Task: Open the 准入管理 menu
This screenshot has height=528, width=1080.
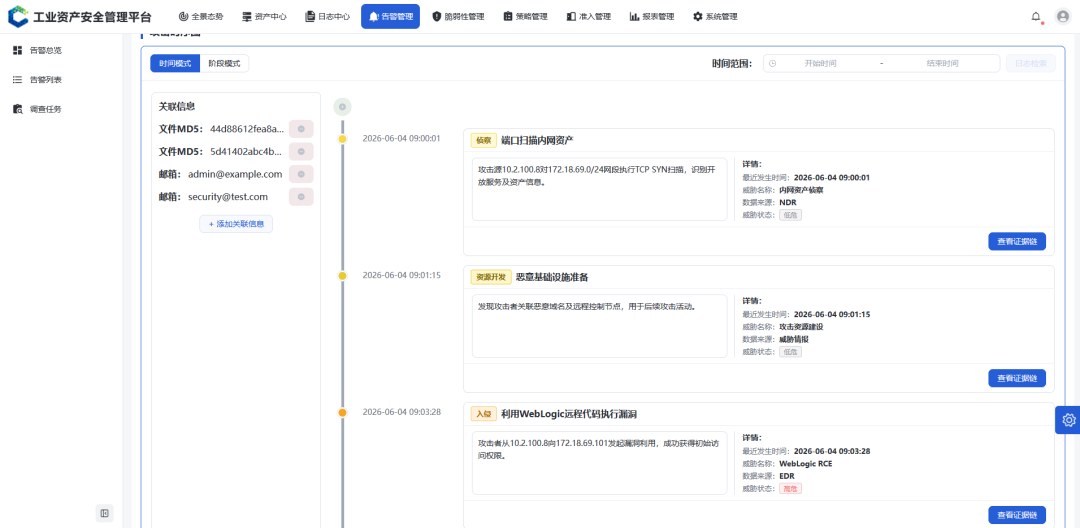Action: [589, 17]
